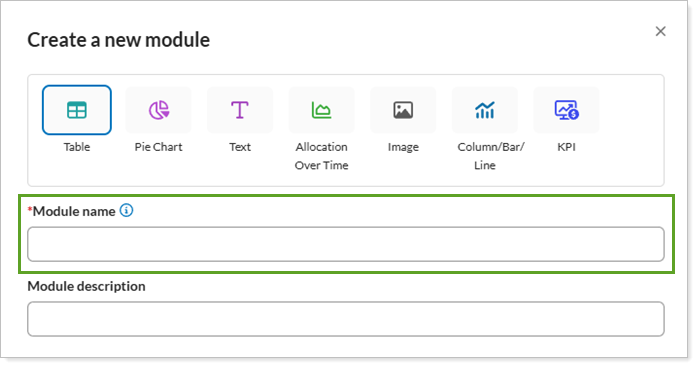Click the "Image" label text
697x367 pixels.
click(403, 147)
